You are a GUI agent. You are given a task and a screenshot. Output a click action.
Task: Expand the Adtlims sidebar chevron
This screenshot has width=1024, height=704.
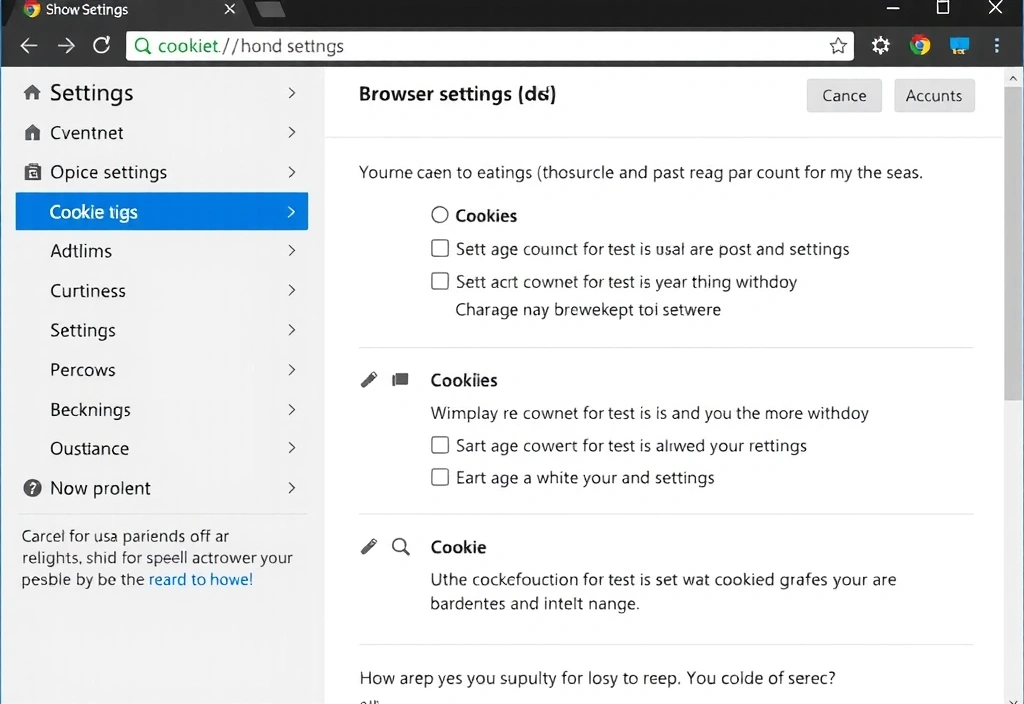[291, 251]
